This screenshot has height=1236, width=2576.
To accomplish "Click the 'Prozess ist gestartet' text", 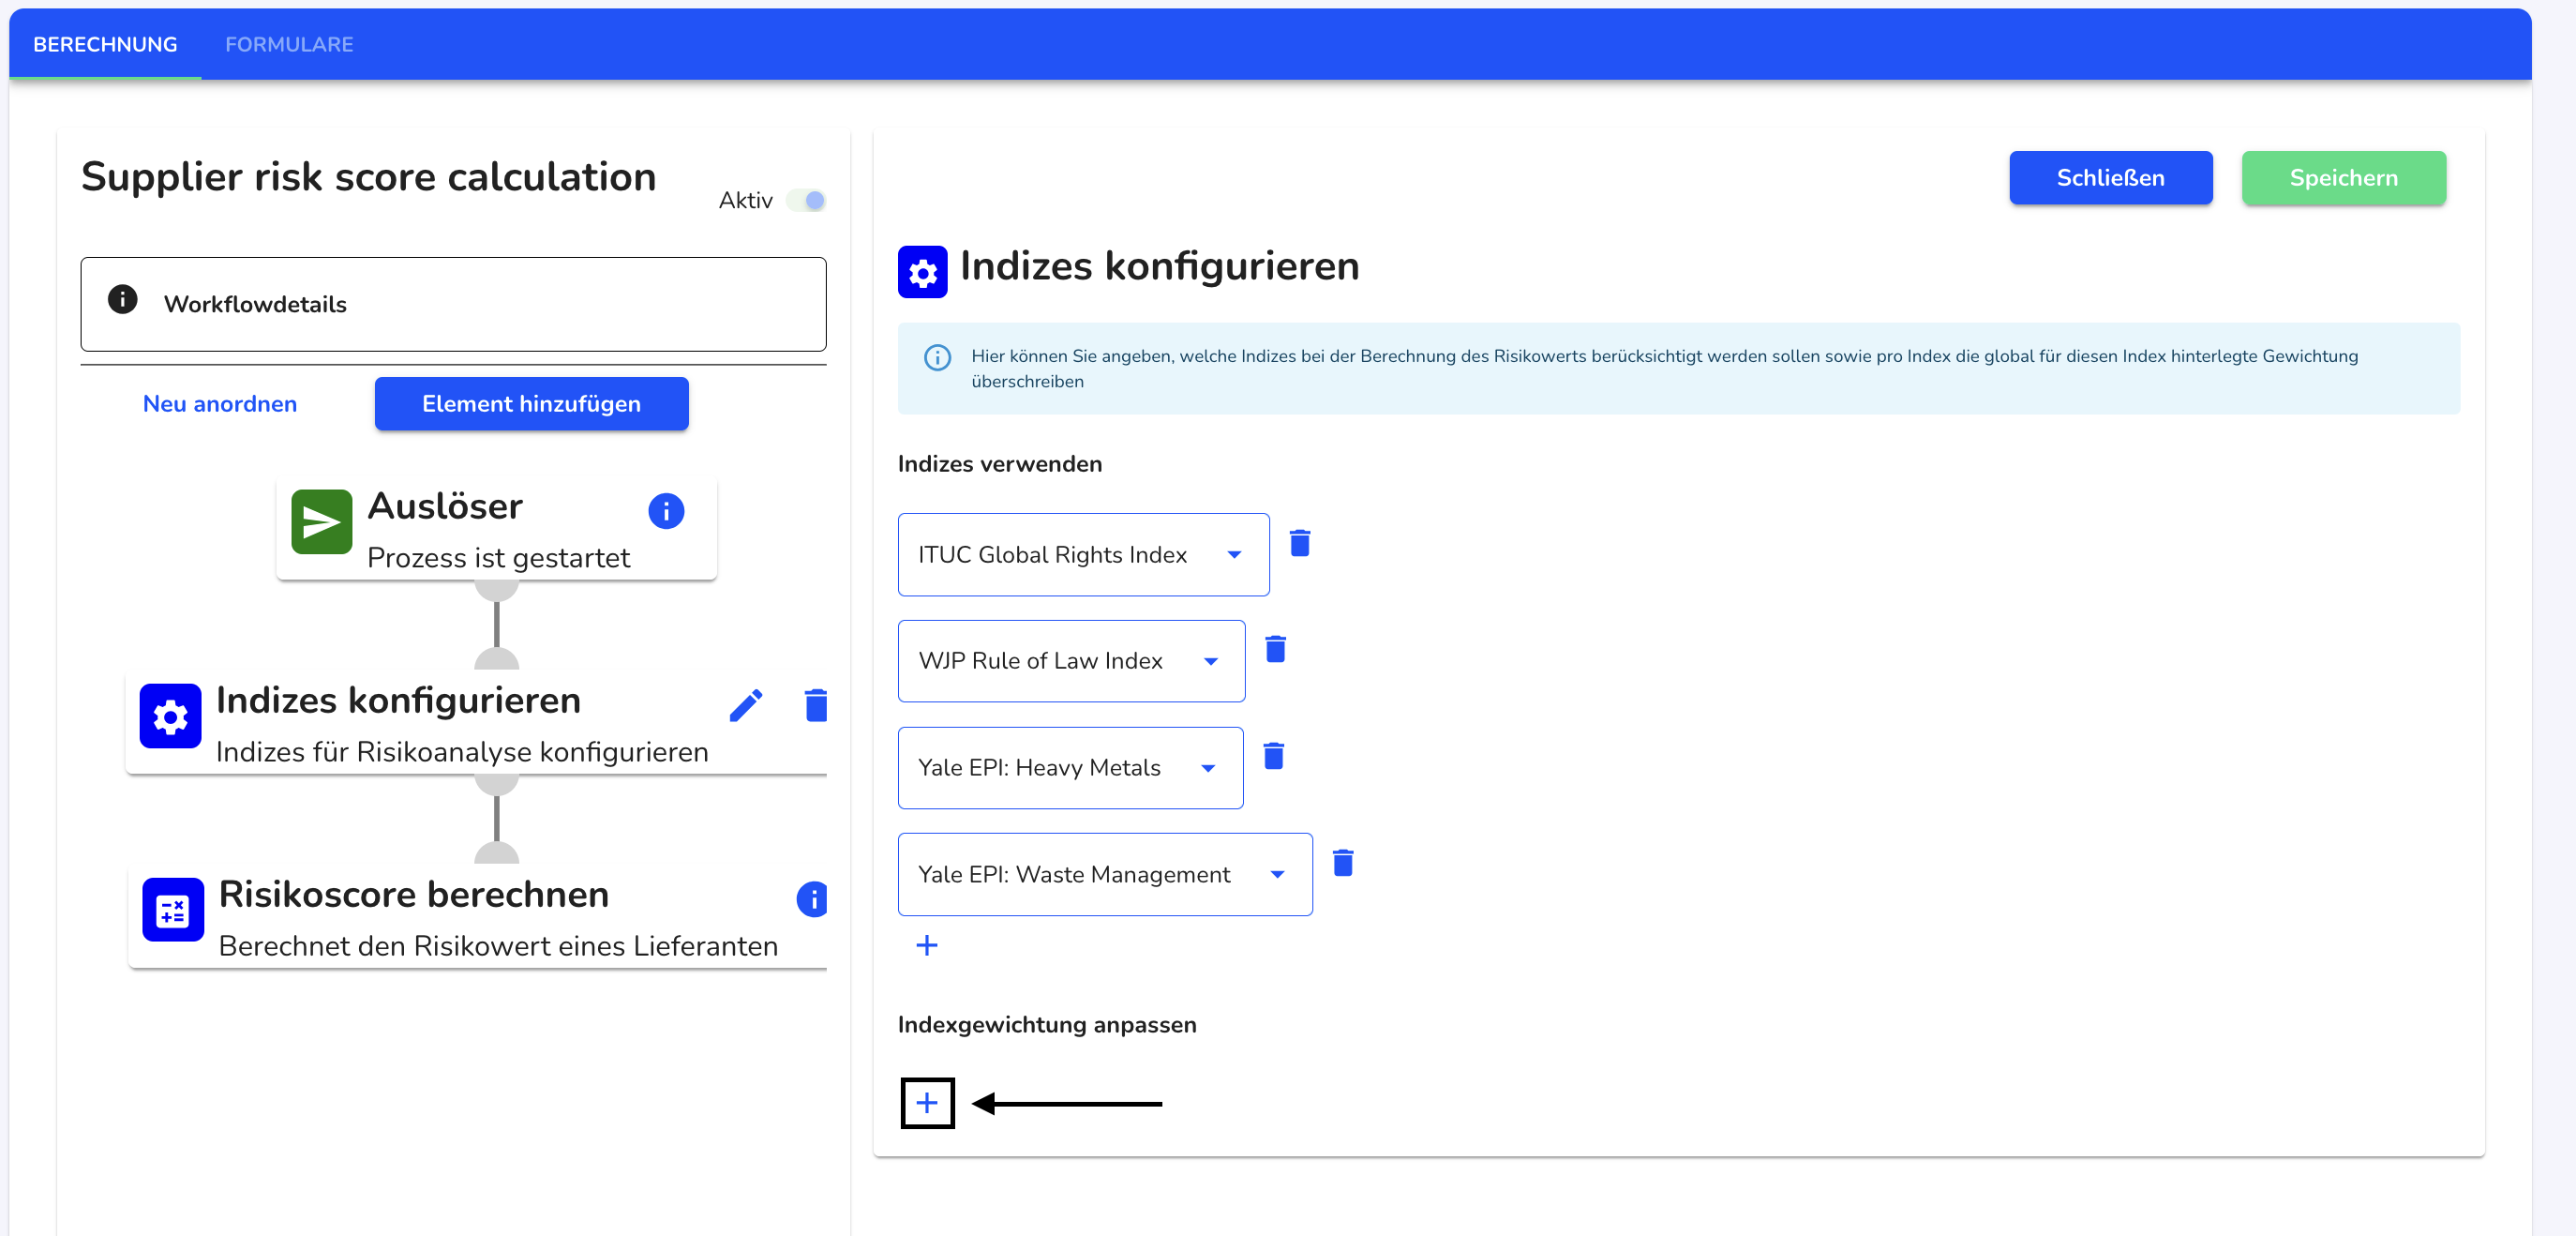I will (498, 557).
